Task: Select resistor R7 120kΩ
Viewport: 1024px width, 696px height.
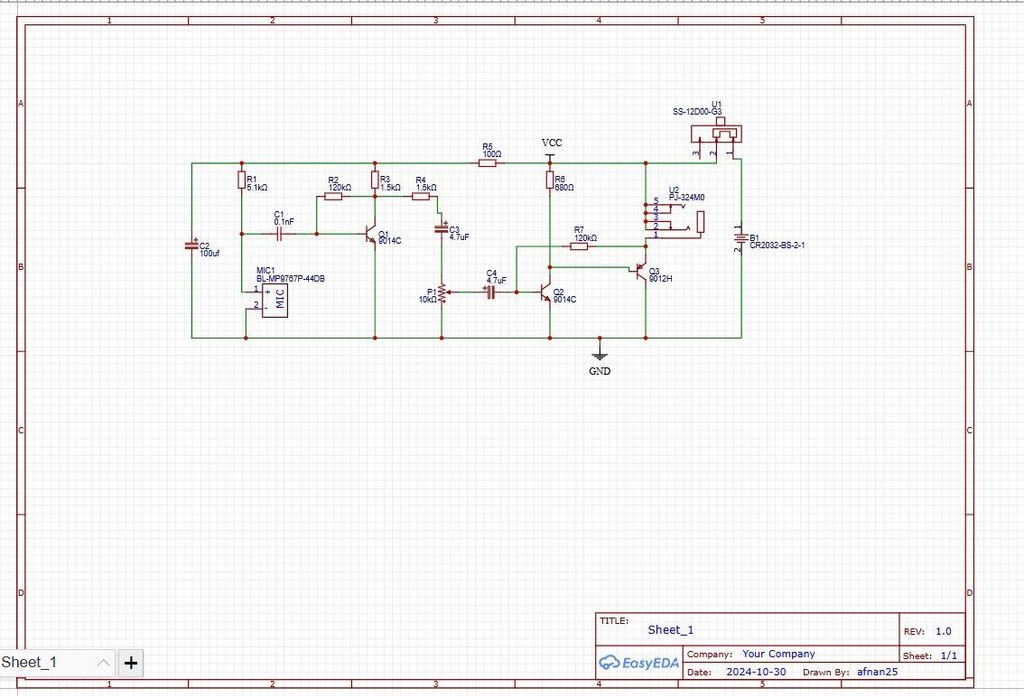Action: (579, 246)
